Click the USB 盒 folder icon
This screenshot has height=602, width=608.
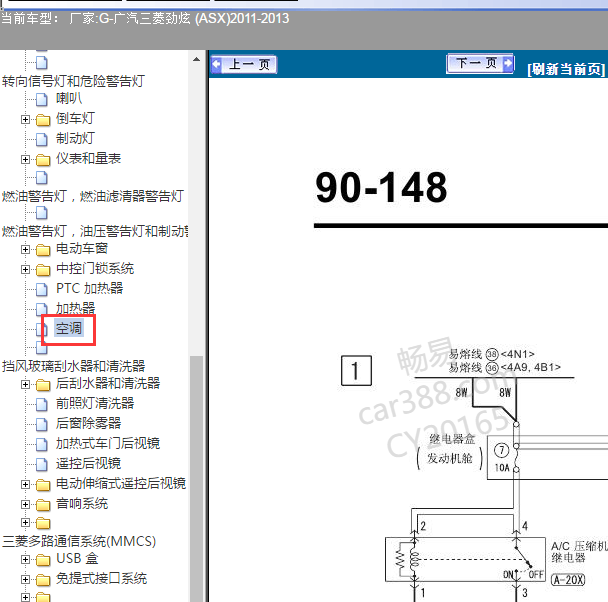[43, 560]
